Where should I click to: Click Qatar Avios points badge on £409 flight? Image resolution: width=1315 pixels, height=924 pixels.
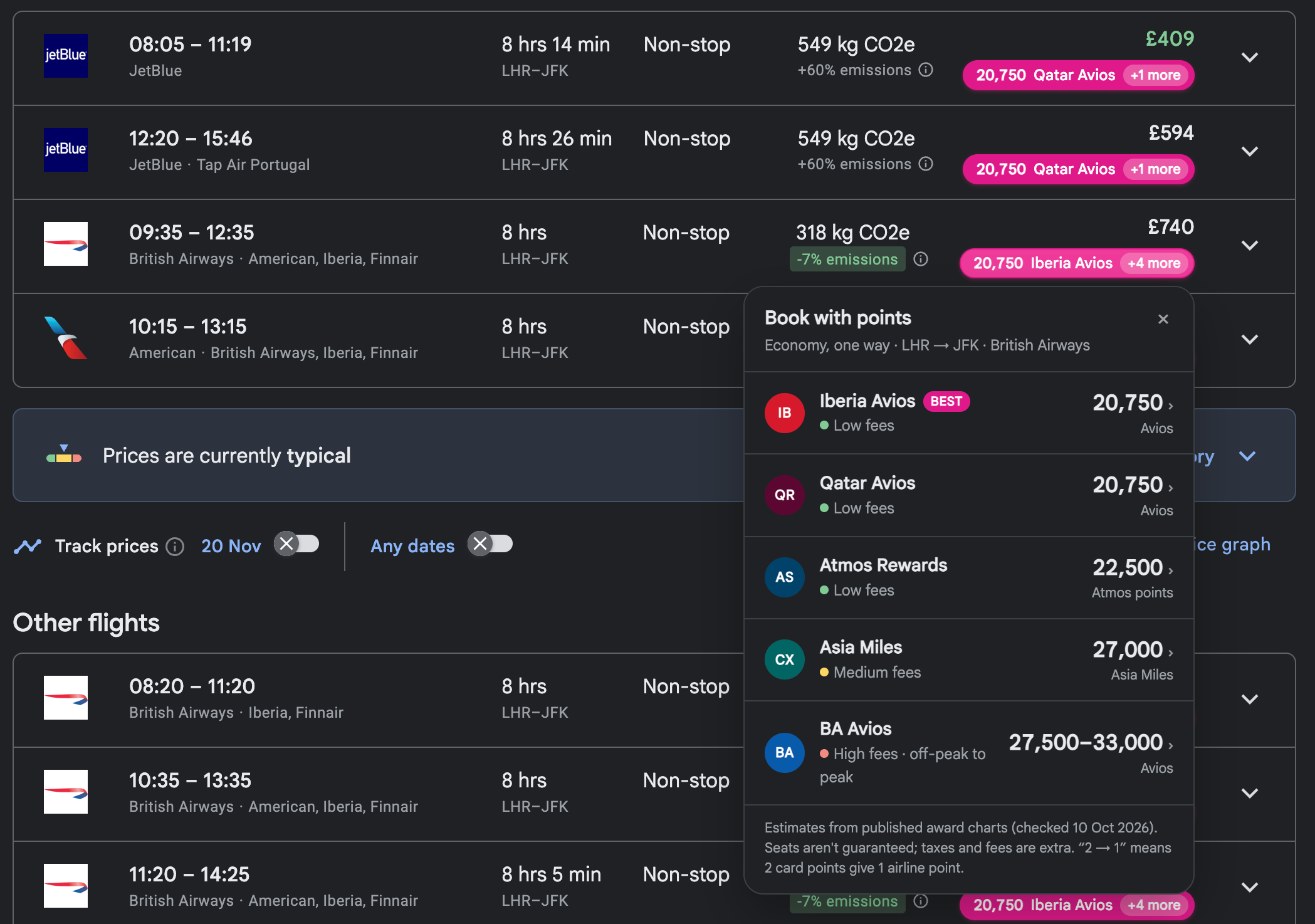1078,75
